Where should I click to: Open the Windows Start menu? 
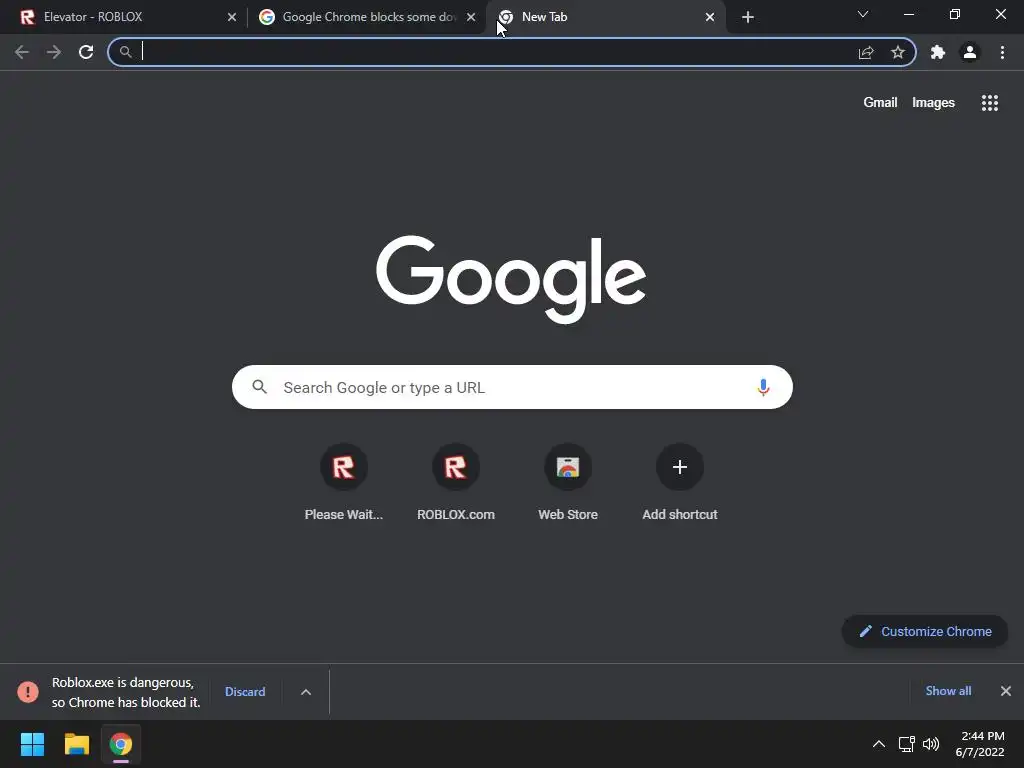click(32, 744)
